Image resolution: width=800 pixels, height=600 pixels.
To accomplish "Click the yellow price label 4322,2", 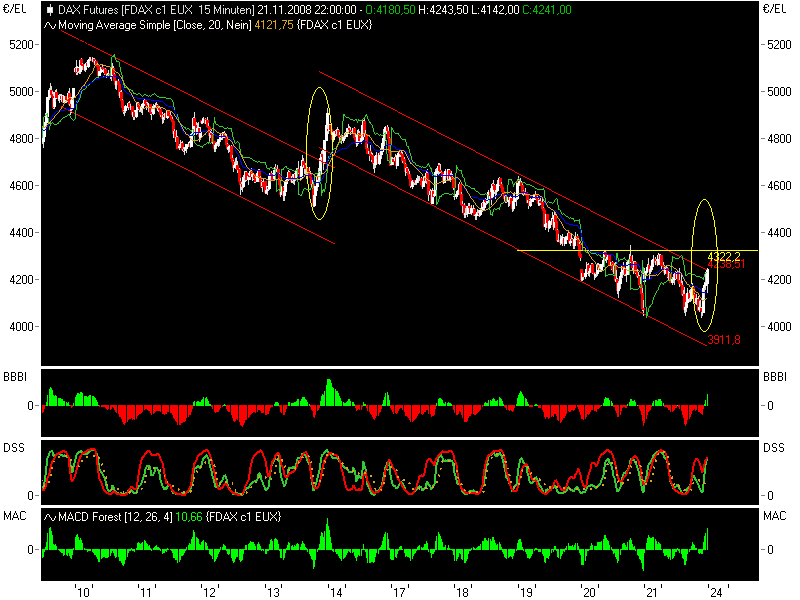I will [724, 256].
